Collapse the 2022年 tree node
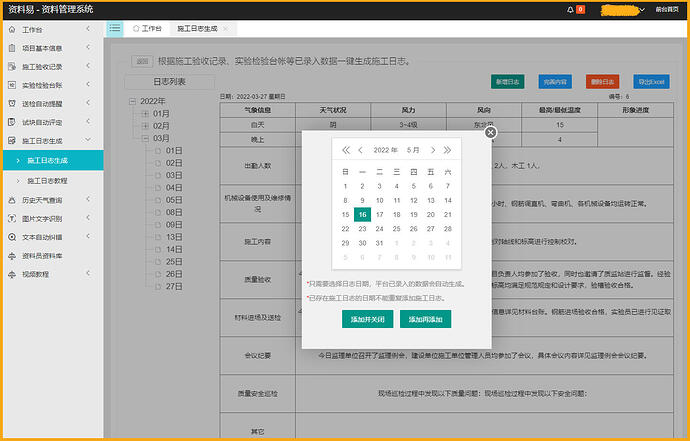Screen dimensions: 690x441 133,102
